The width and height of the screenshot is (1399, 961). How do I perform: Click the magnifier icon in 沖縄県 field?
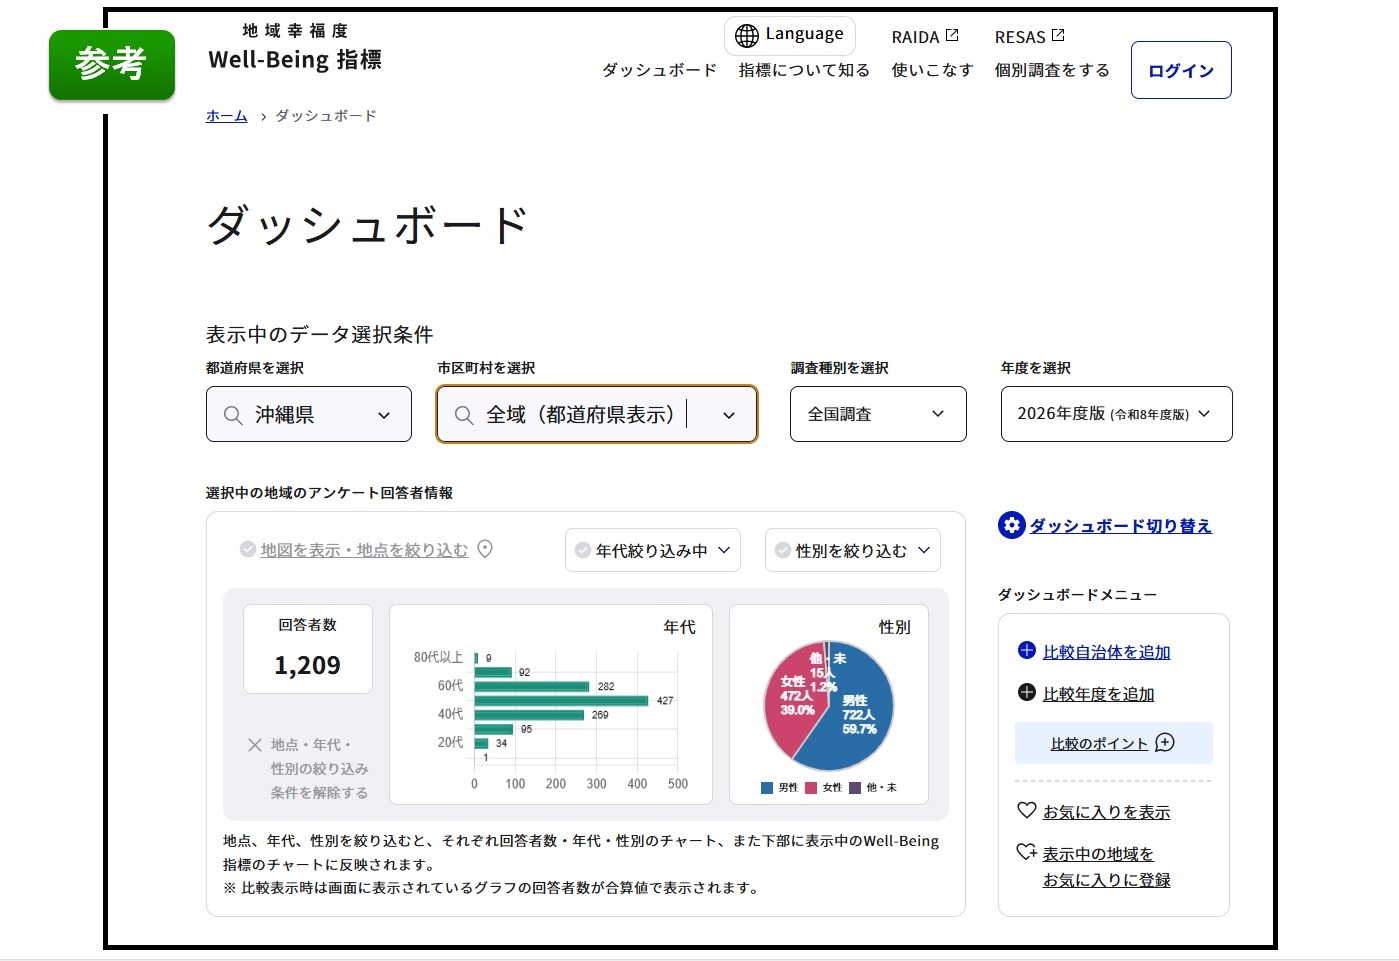233,415
